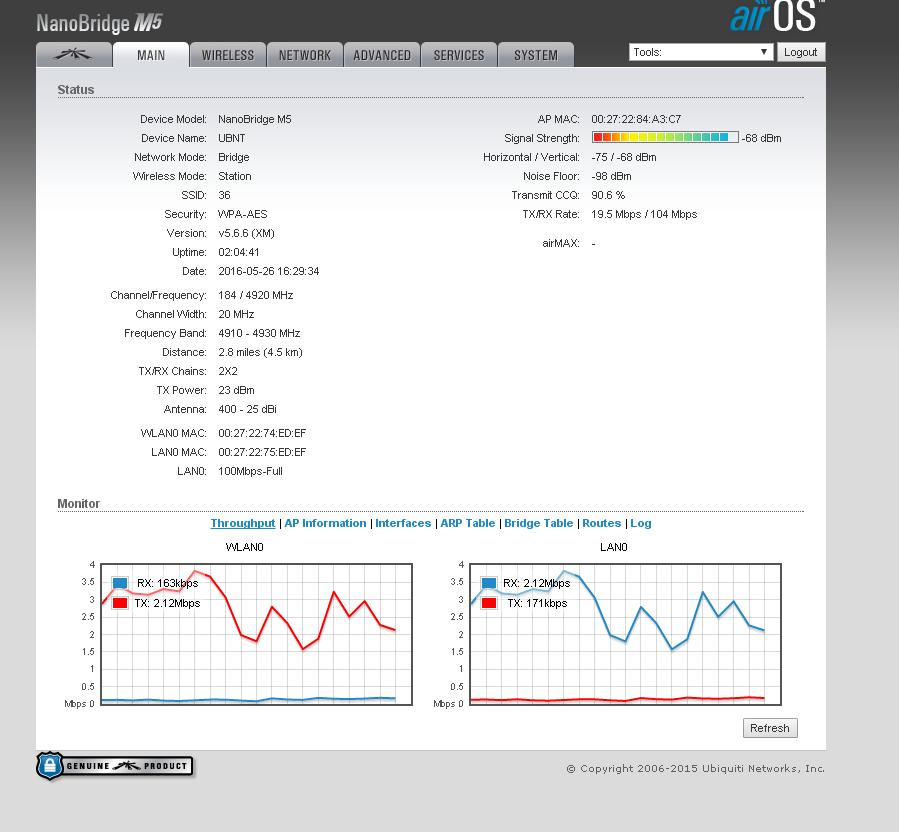
Task: Click the Monitor section heading
Action: point(79,503)
